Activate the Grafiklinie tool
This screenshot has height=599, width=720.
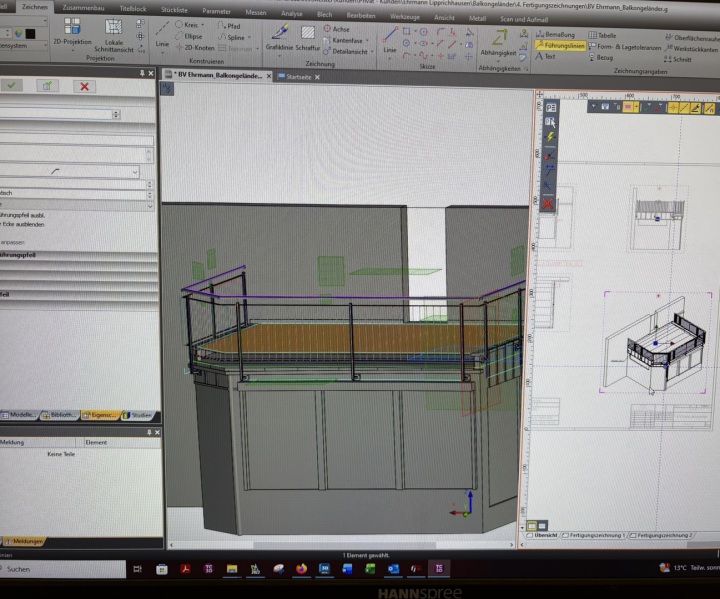point(279,37)
